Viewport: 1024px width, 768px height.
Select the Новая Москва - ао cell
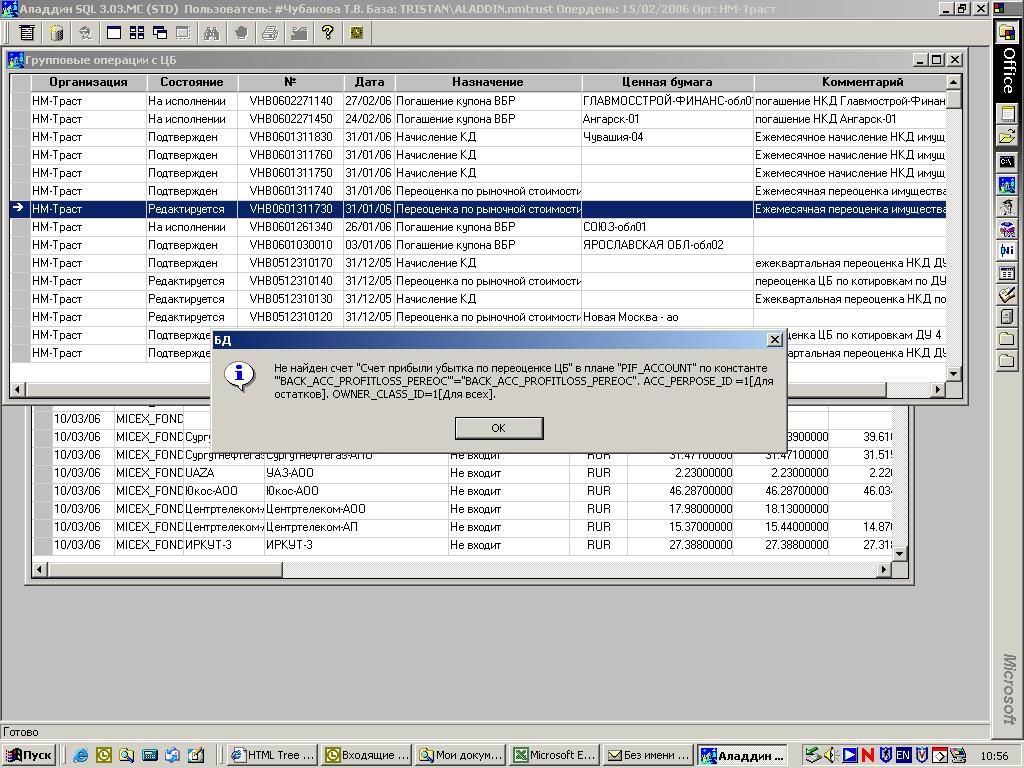[x=667, y=317]
